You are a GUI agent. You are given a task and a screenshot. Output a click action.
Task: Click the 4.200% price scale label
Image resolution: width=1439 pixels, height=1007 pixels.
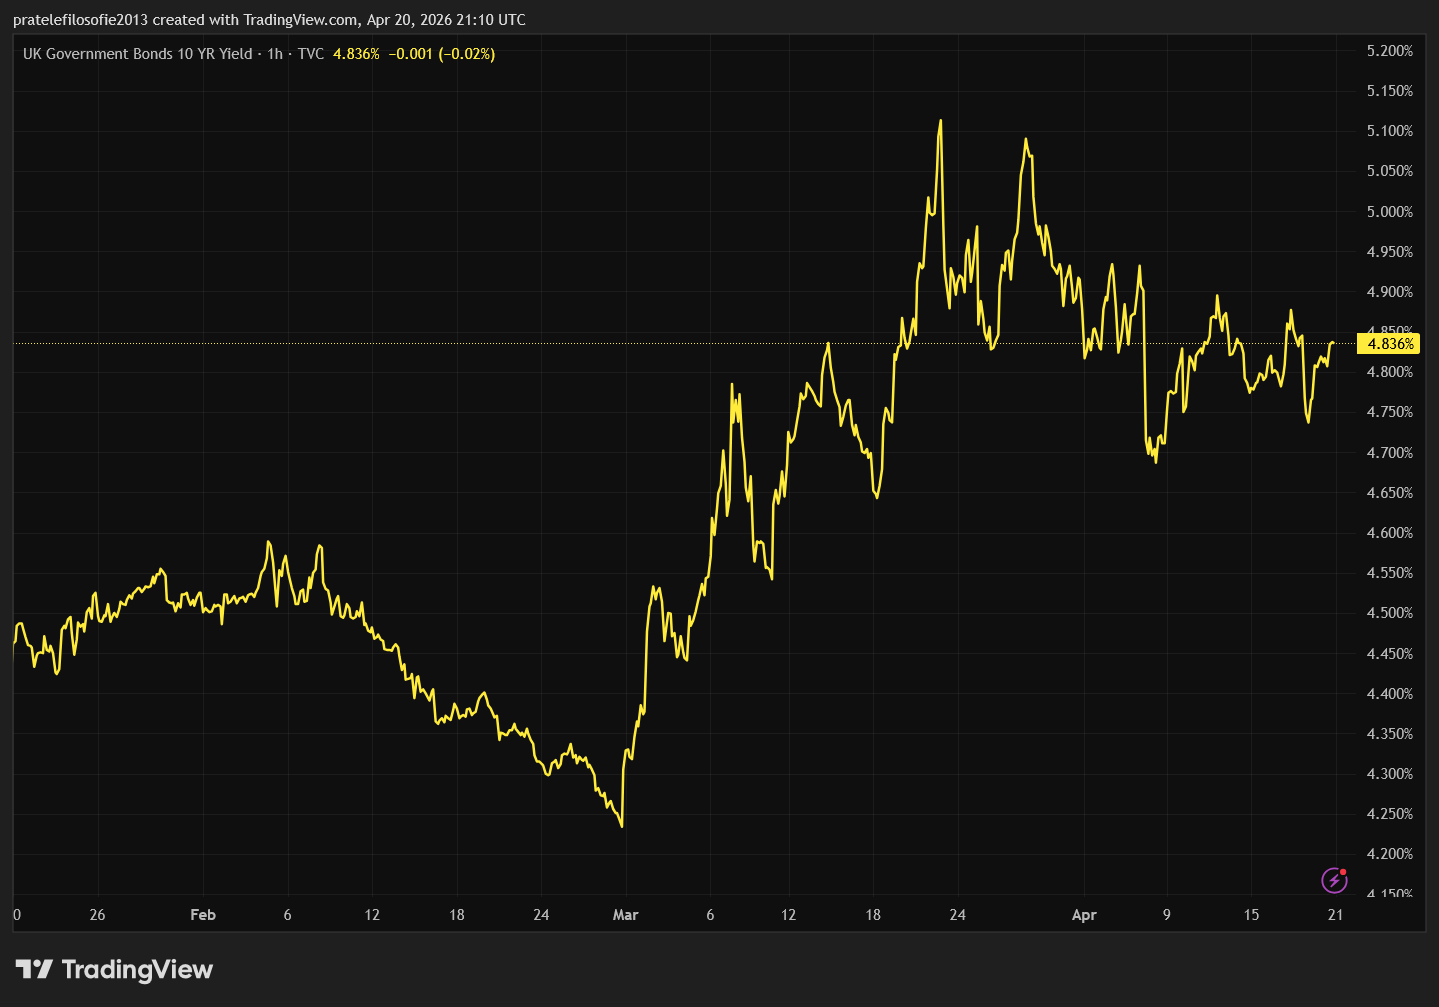[x=1389, y=854]
